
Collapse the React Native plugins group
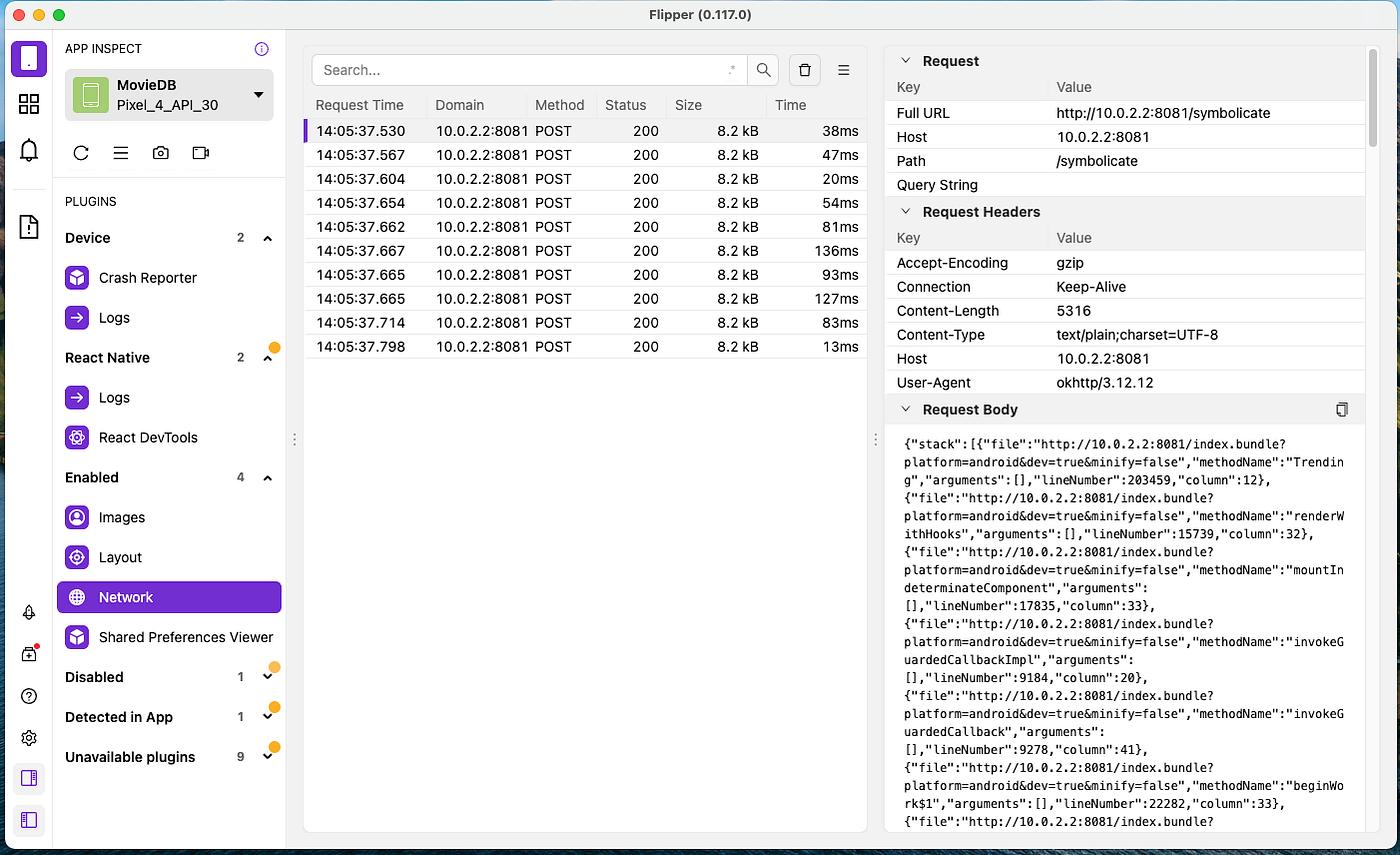click(268, 358)
